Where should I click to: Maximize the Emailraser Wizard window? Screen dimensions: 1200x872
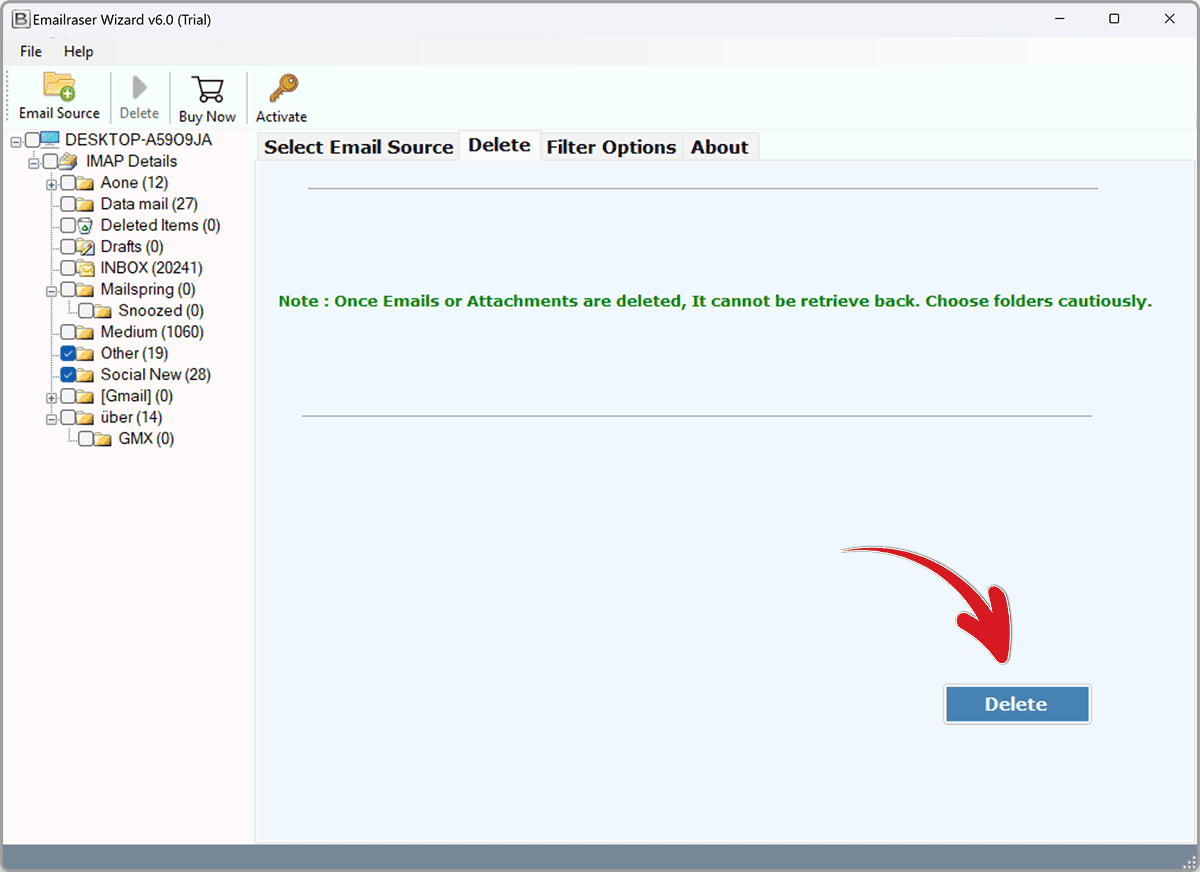[1114, 19]
